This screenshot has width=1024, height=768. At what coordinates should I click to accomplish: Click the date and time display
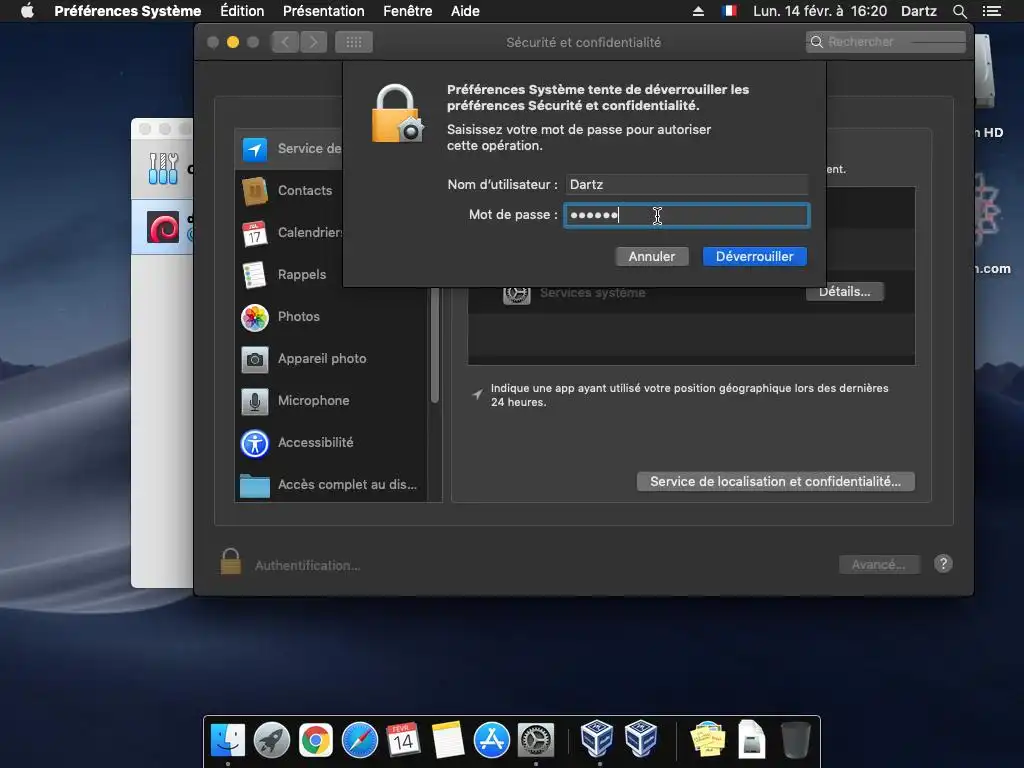820,11
